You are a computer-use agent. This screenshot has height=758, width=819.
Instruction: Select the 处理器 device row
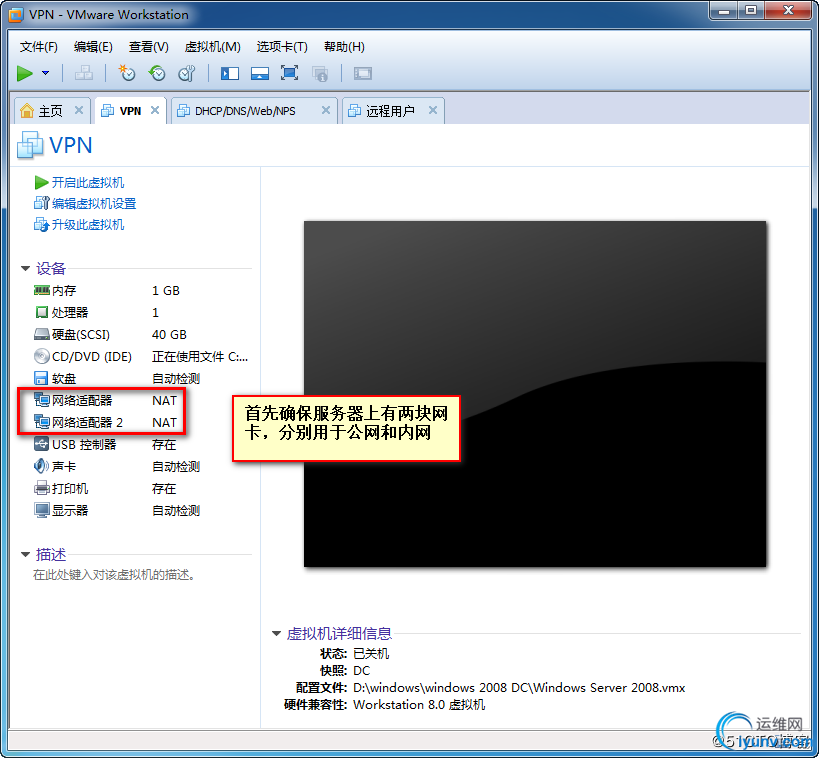142,312
